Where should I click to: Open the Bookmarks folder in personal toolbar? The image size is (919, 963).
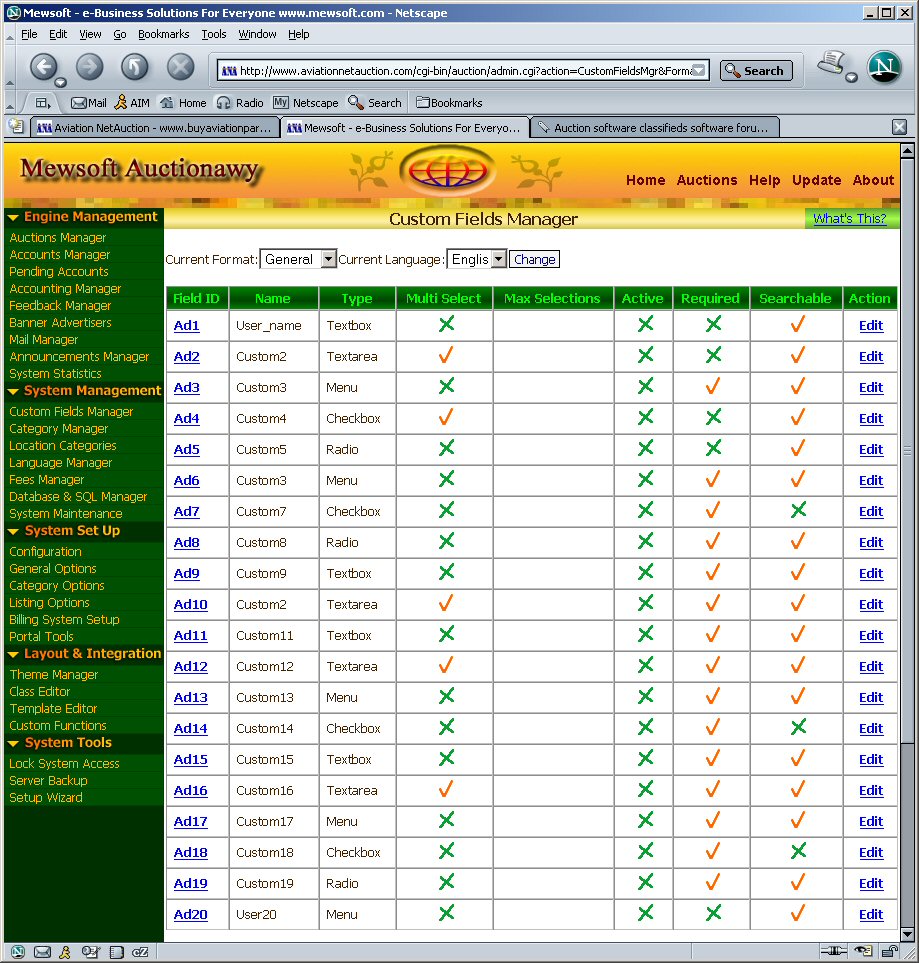(x=449, y=103)
